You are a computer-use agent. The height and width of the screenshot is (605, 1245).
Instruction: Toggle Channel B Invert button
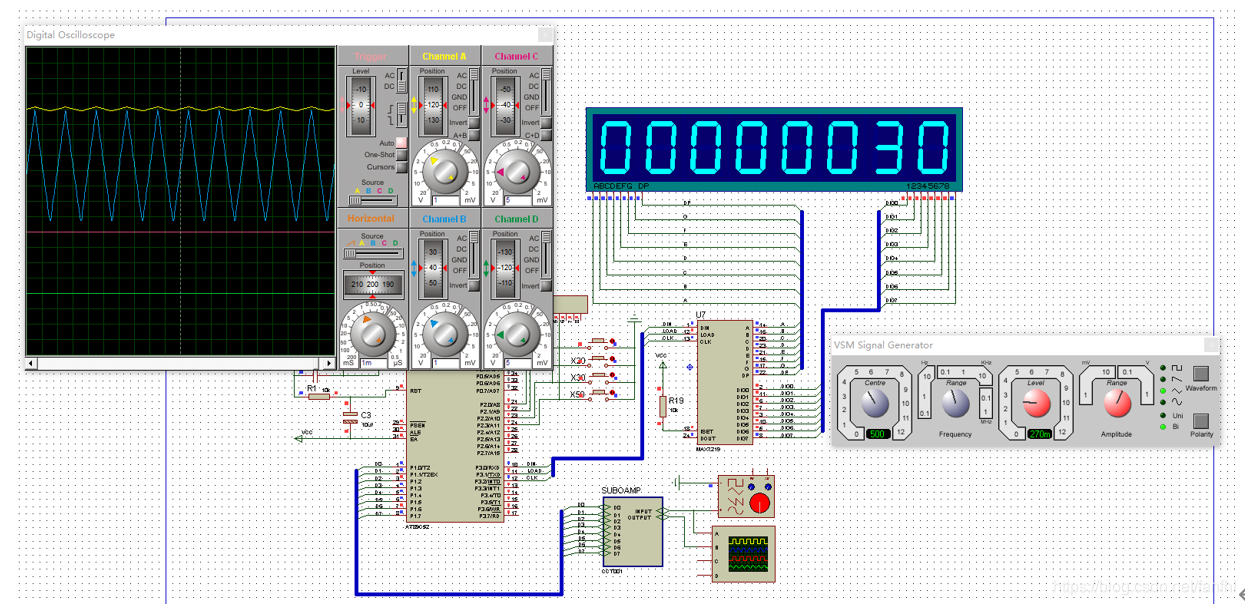coord(474,285)
